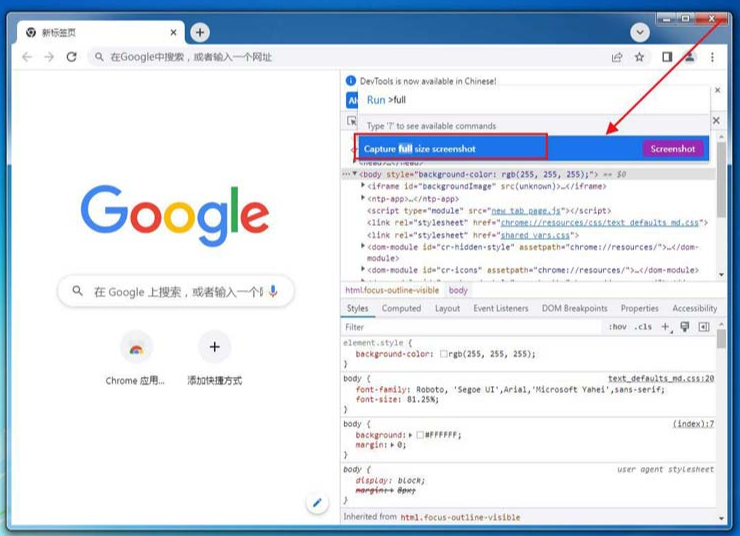Click the share page icon in address bar
Image resolution: width=740 pixels, height=536 pixels.
pos(617,58)
